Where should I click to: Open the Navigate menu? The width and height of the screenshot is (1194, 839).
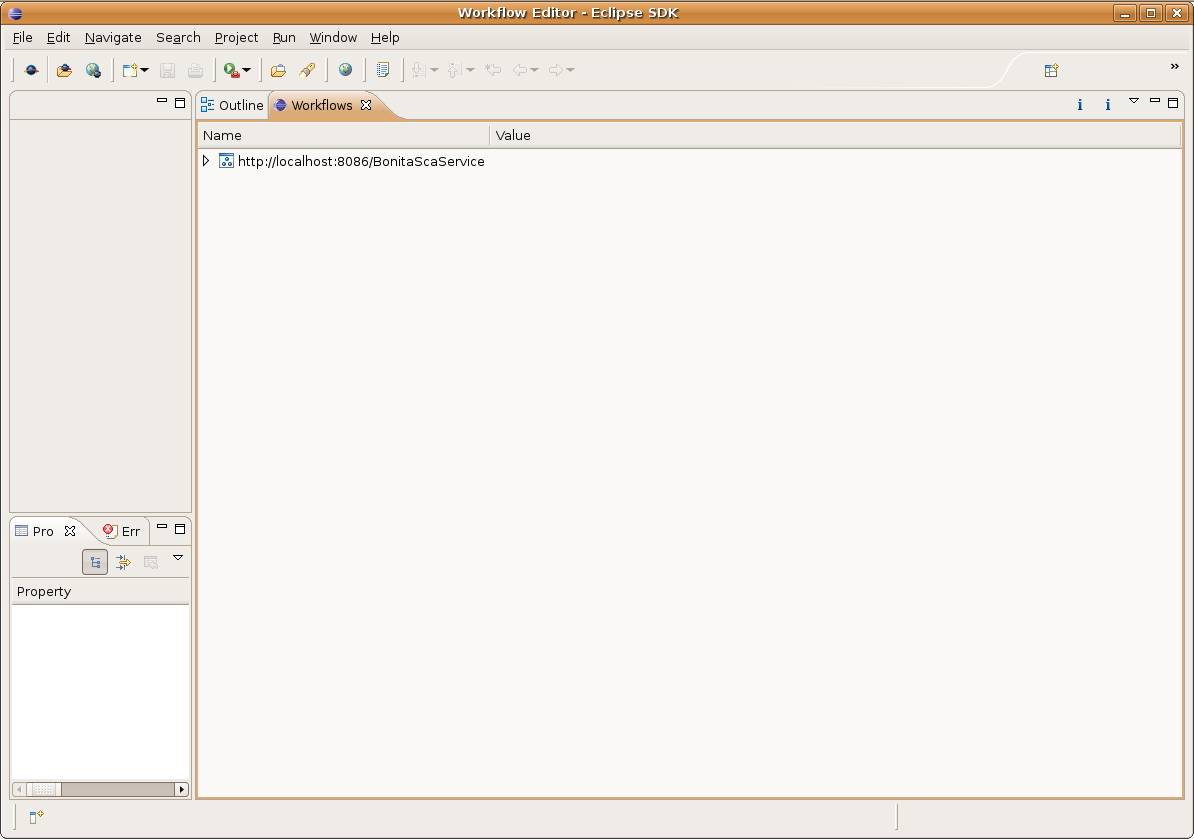[113, 37]
